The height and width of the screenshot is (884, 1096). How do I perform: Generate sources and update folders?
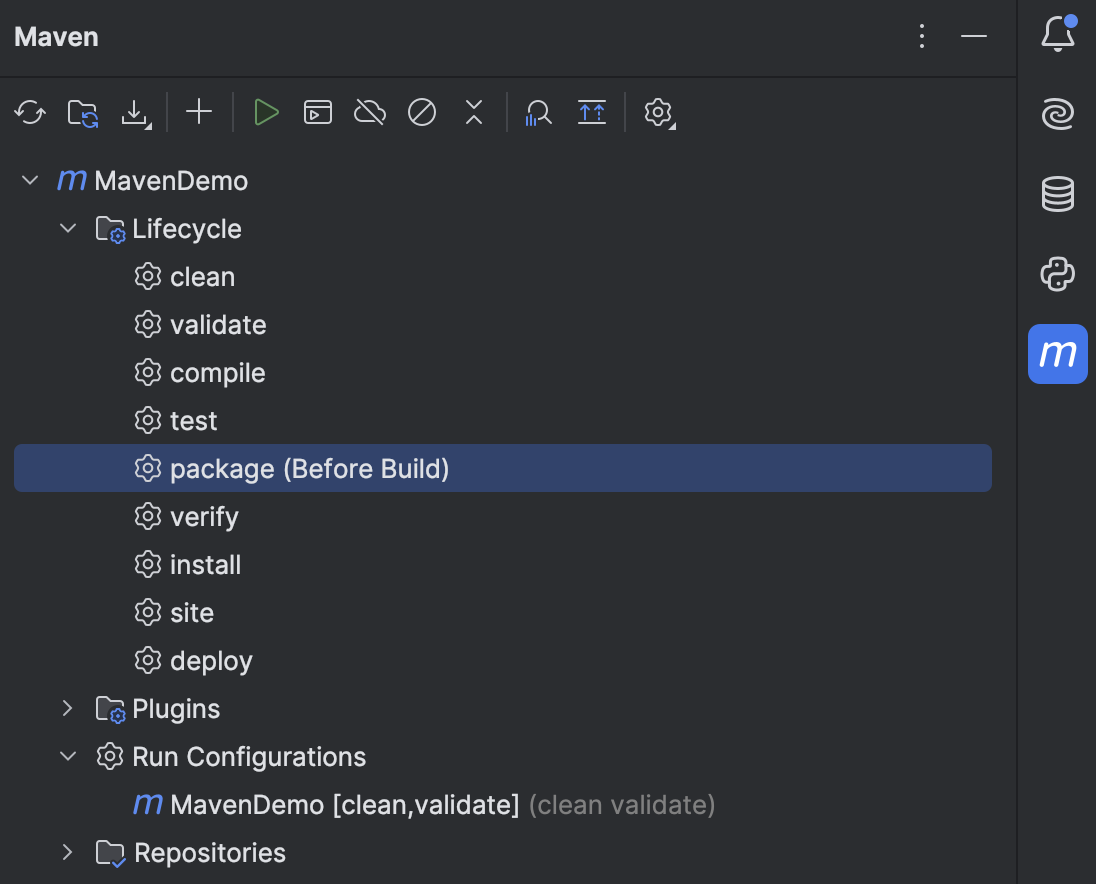pos(82,112)
